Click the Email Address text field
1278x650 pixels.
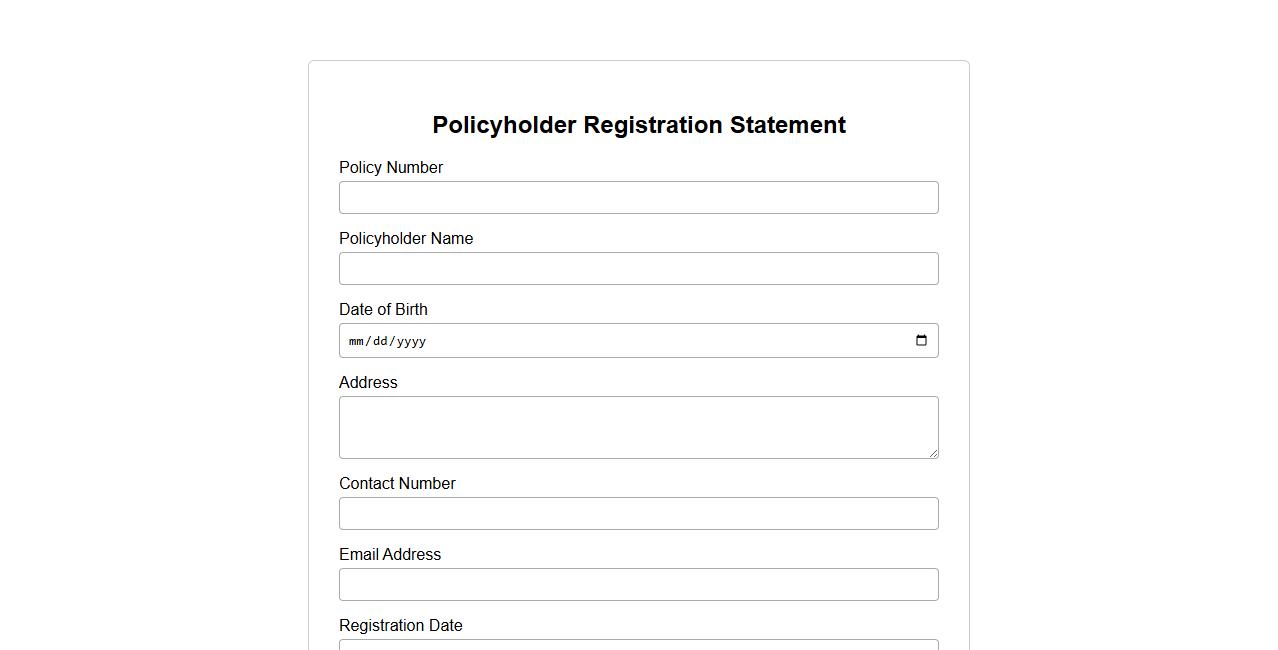638,585
